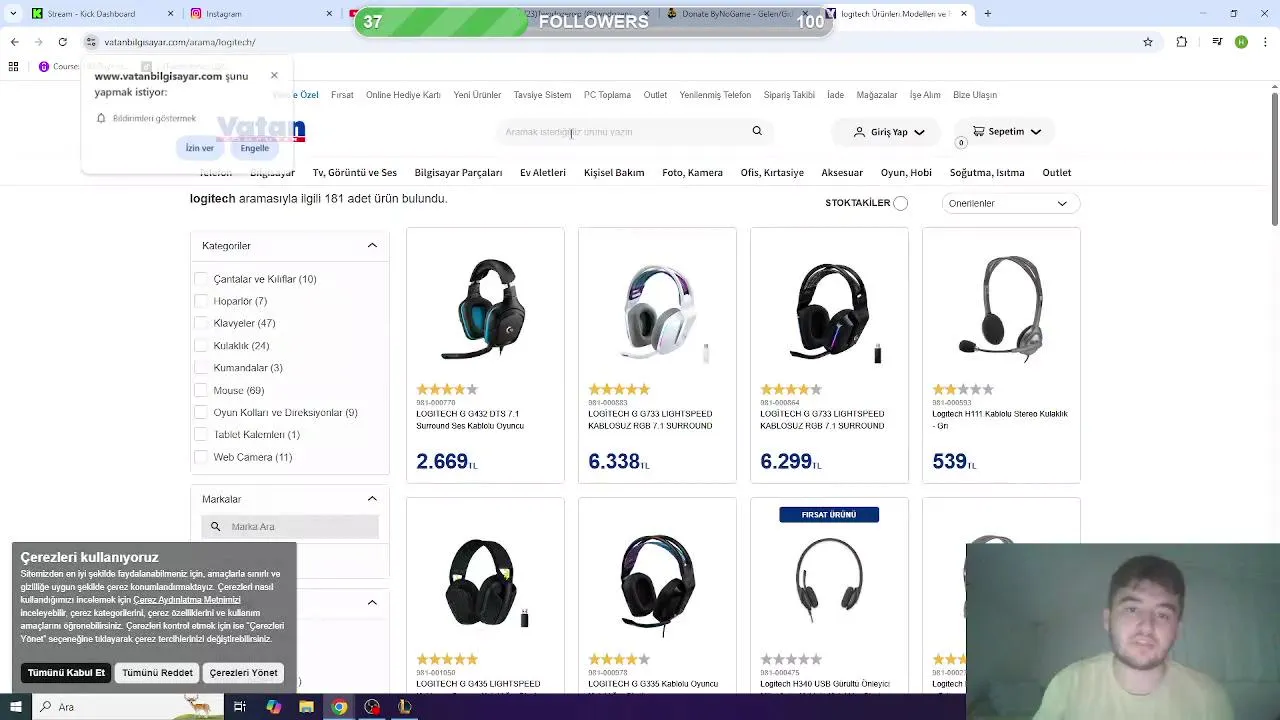Screen dimensions: 1280x720
Task: Open the Chrome apps grid icon
Action: point(13,66)
